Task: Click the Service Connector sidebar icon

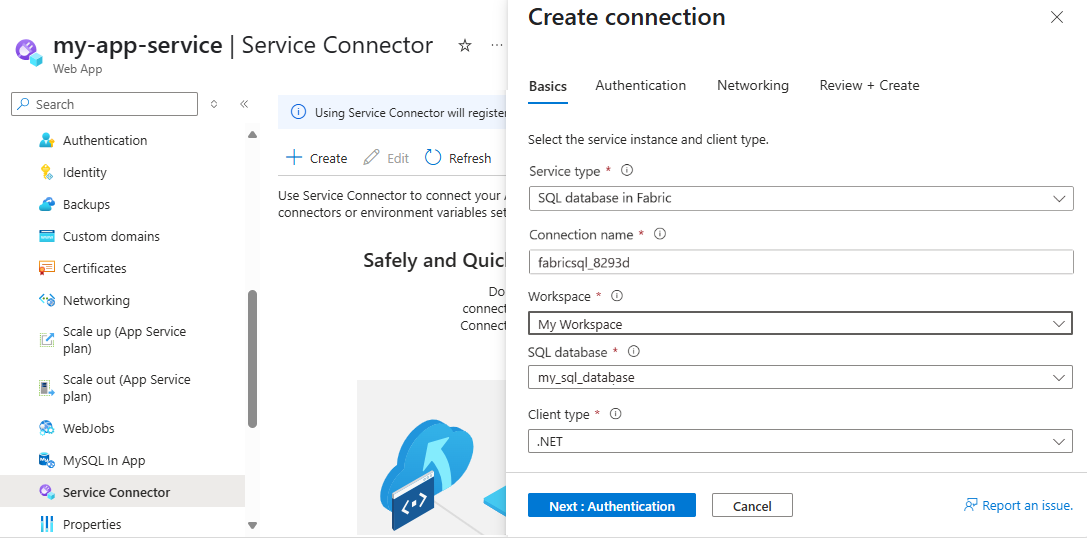Action: [x=46, y=492]
